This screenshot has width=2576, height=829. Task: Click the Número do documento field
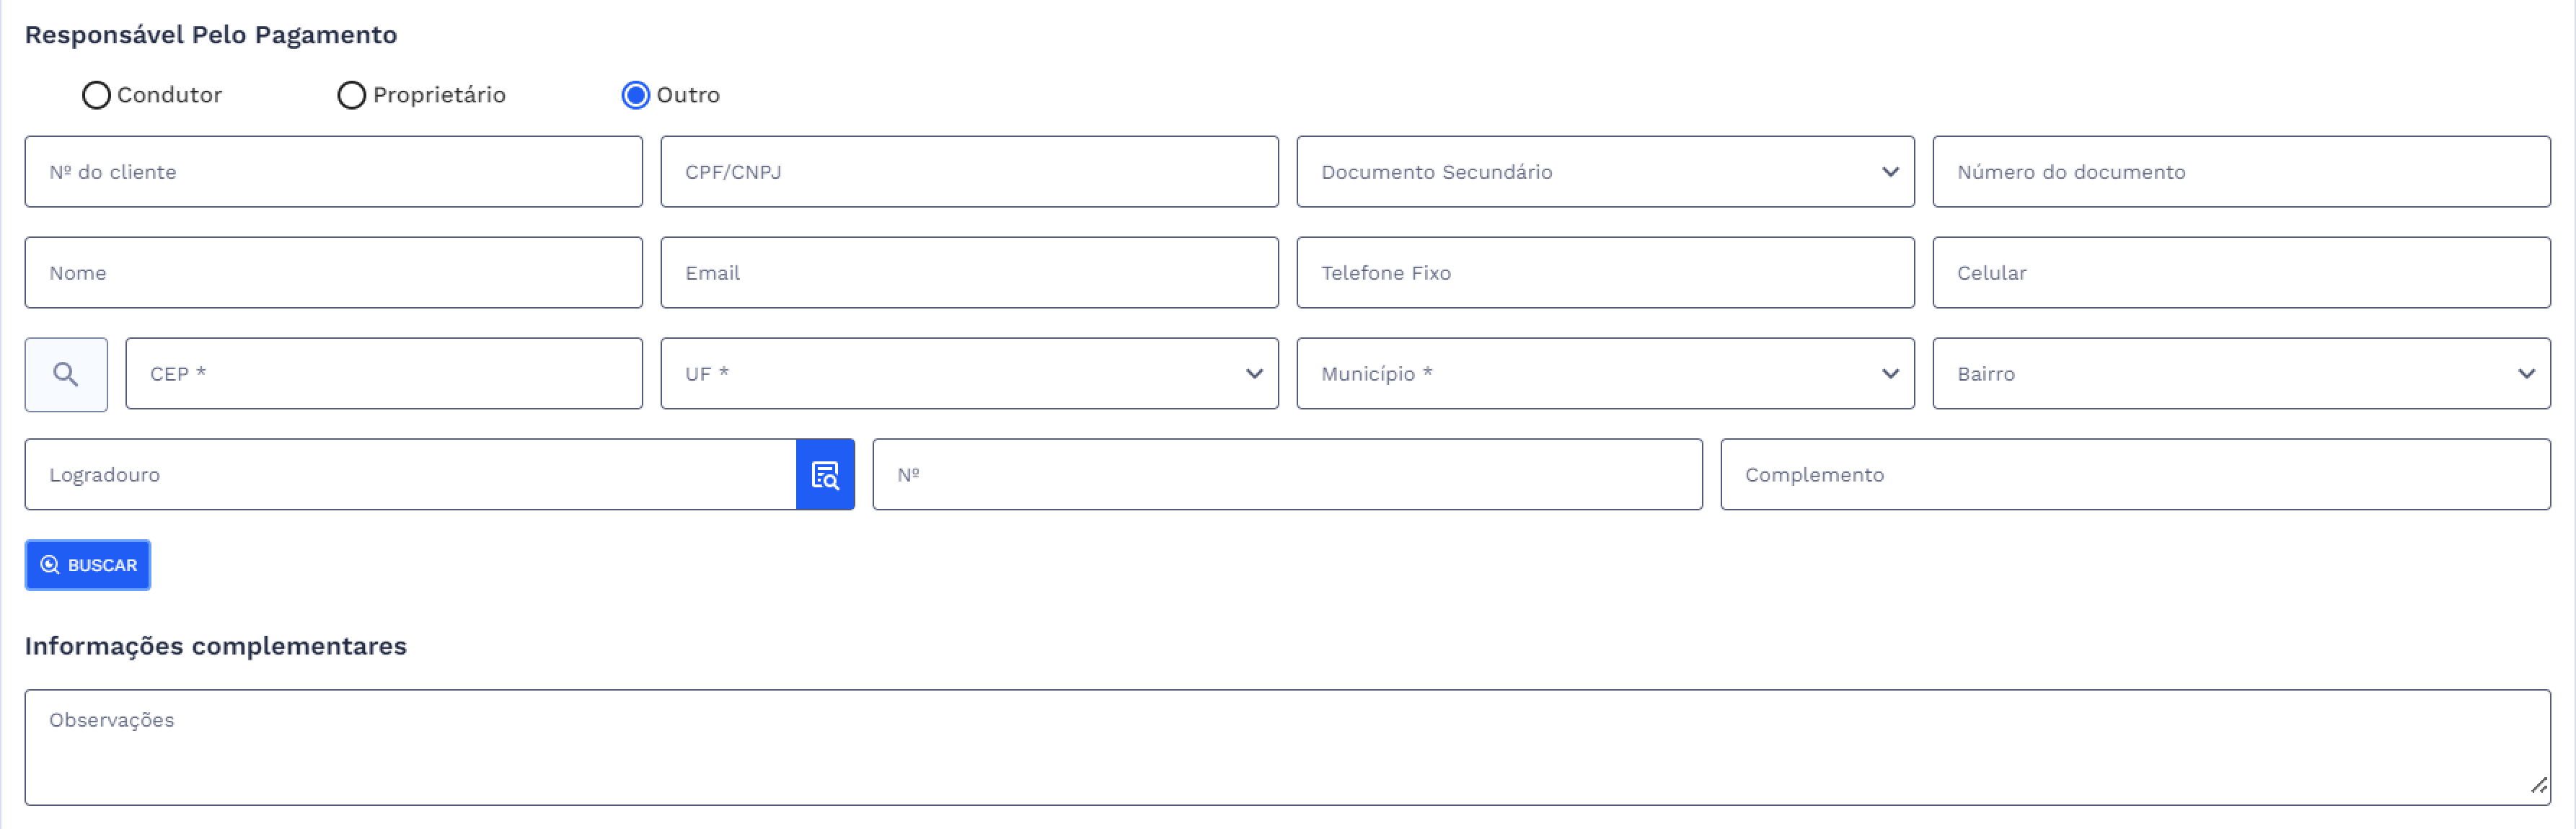pos(2240,172)
